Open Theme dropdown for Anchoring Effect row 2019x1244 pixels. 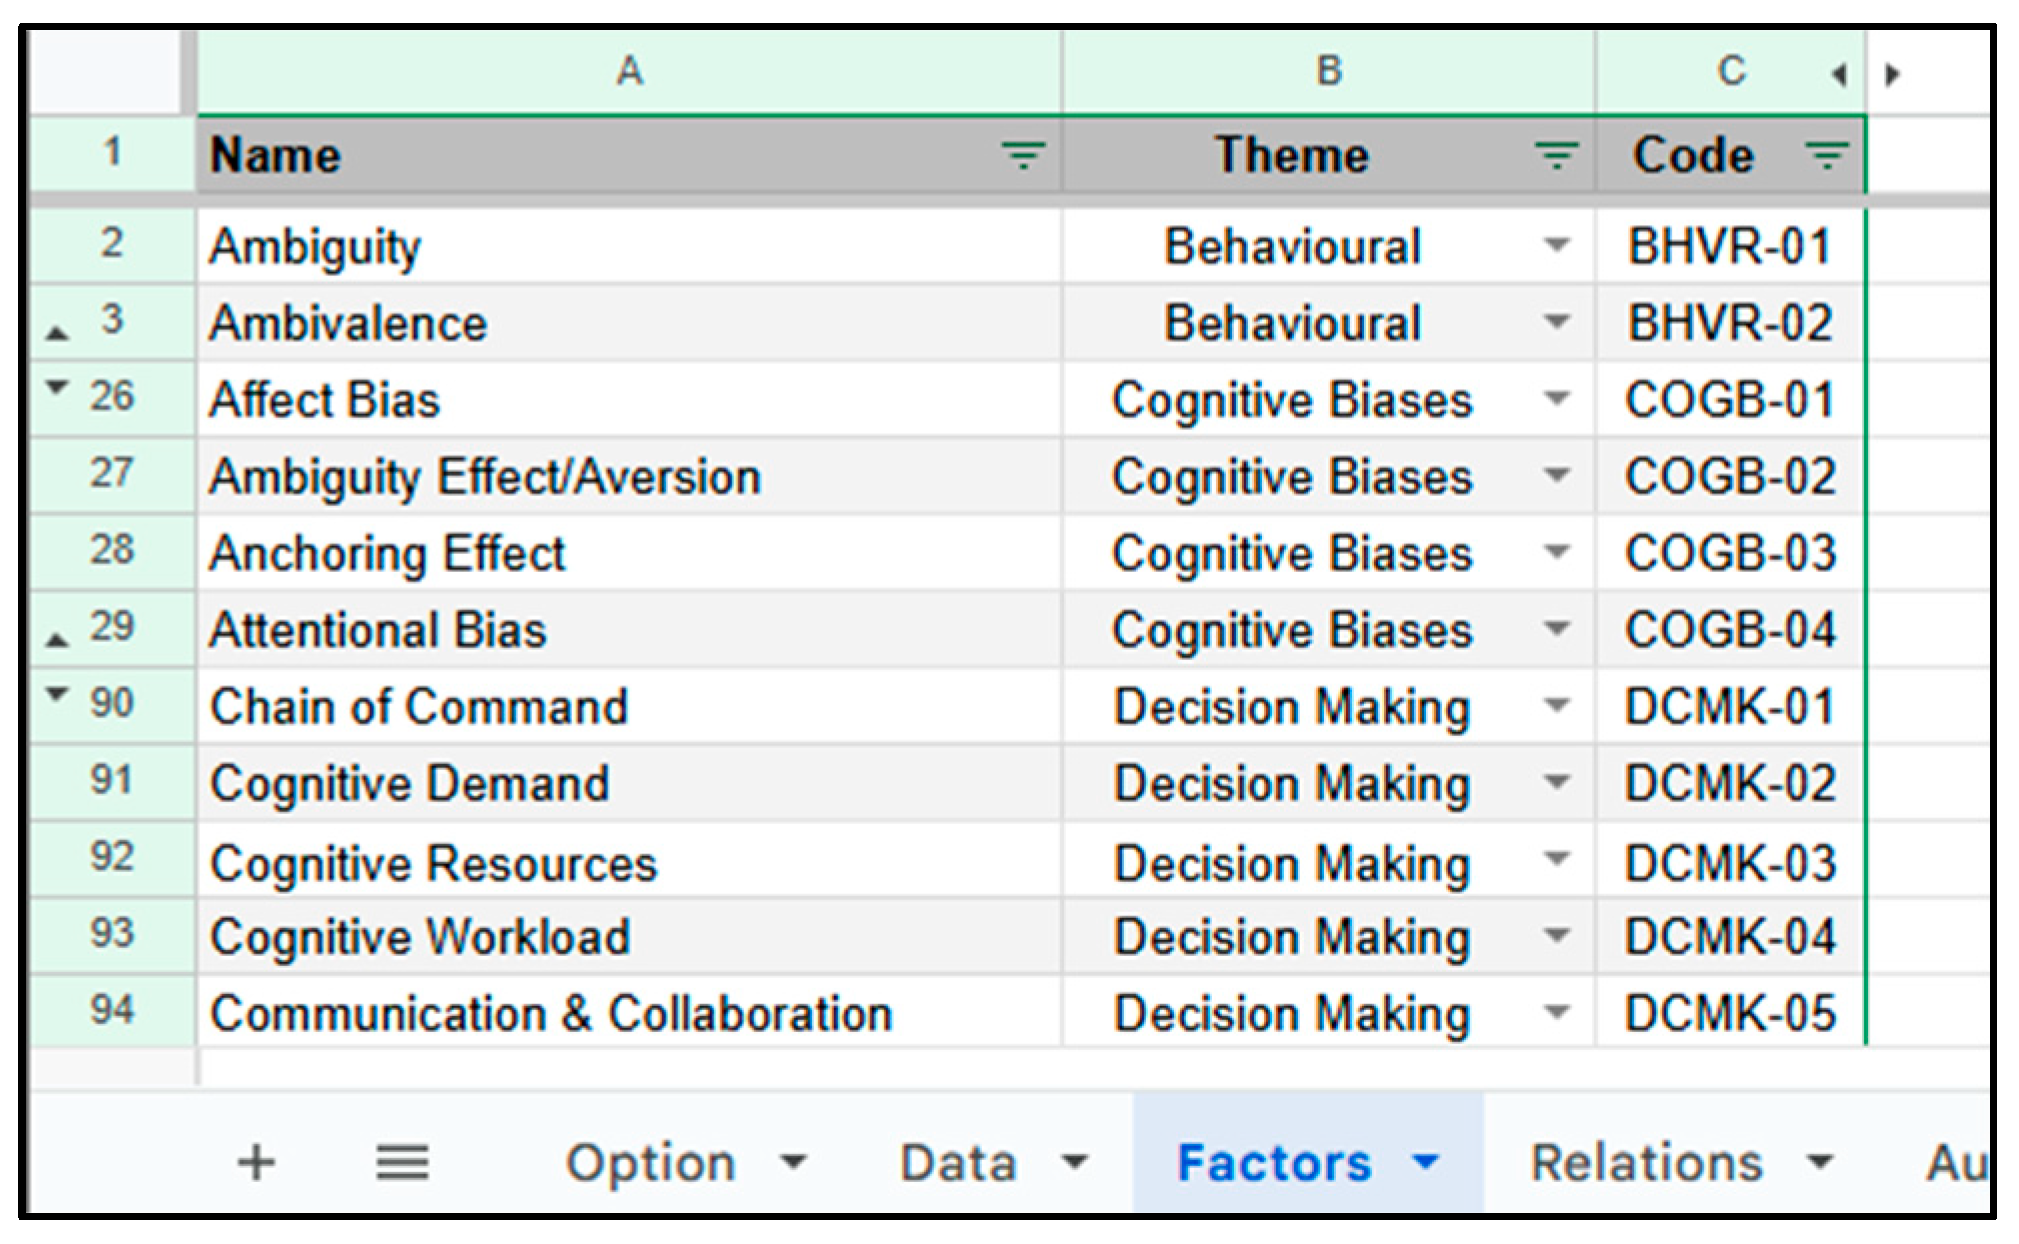[1556, 552]
